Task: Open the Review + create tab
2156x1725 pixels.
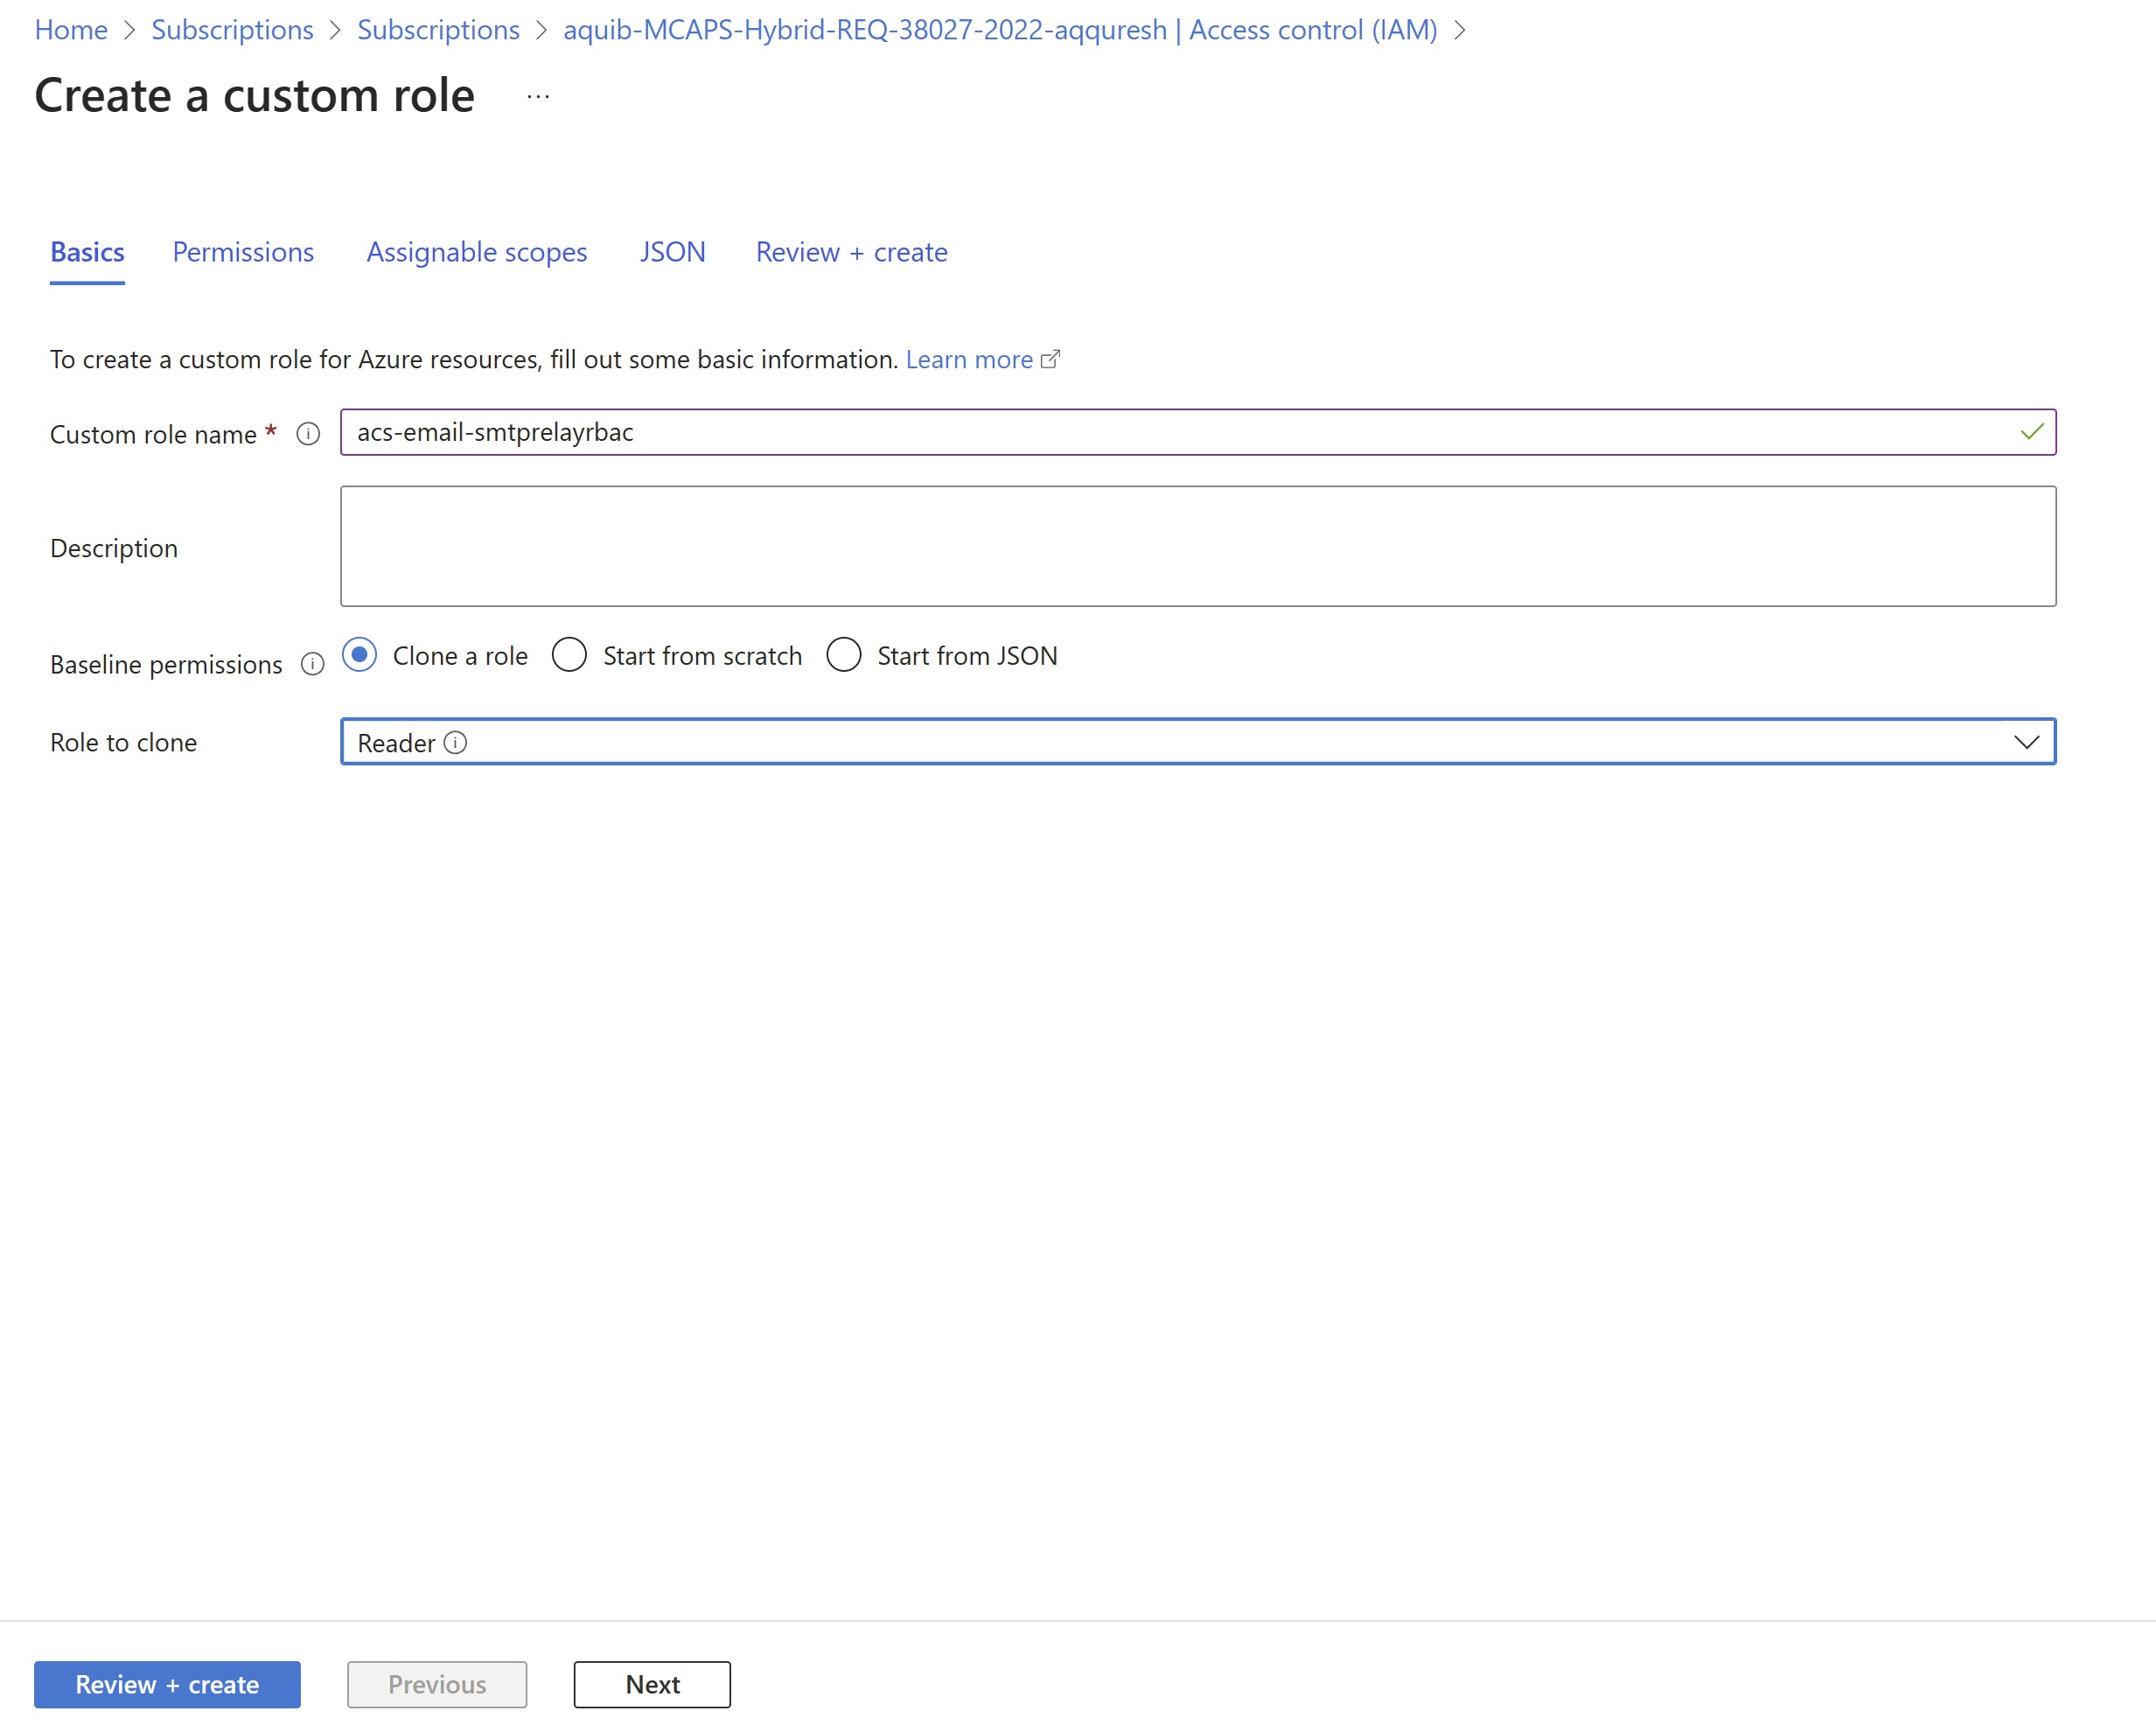Action: point(851,252)
